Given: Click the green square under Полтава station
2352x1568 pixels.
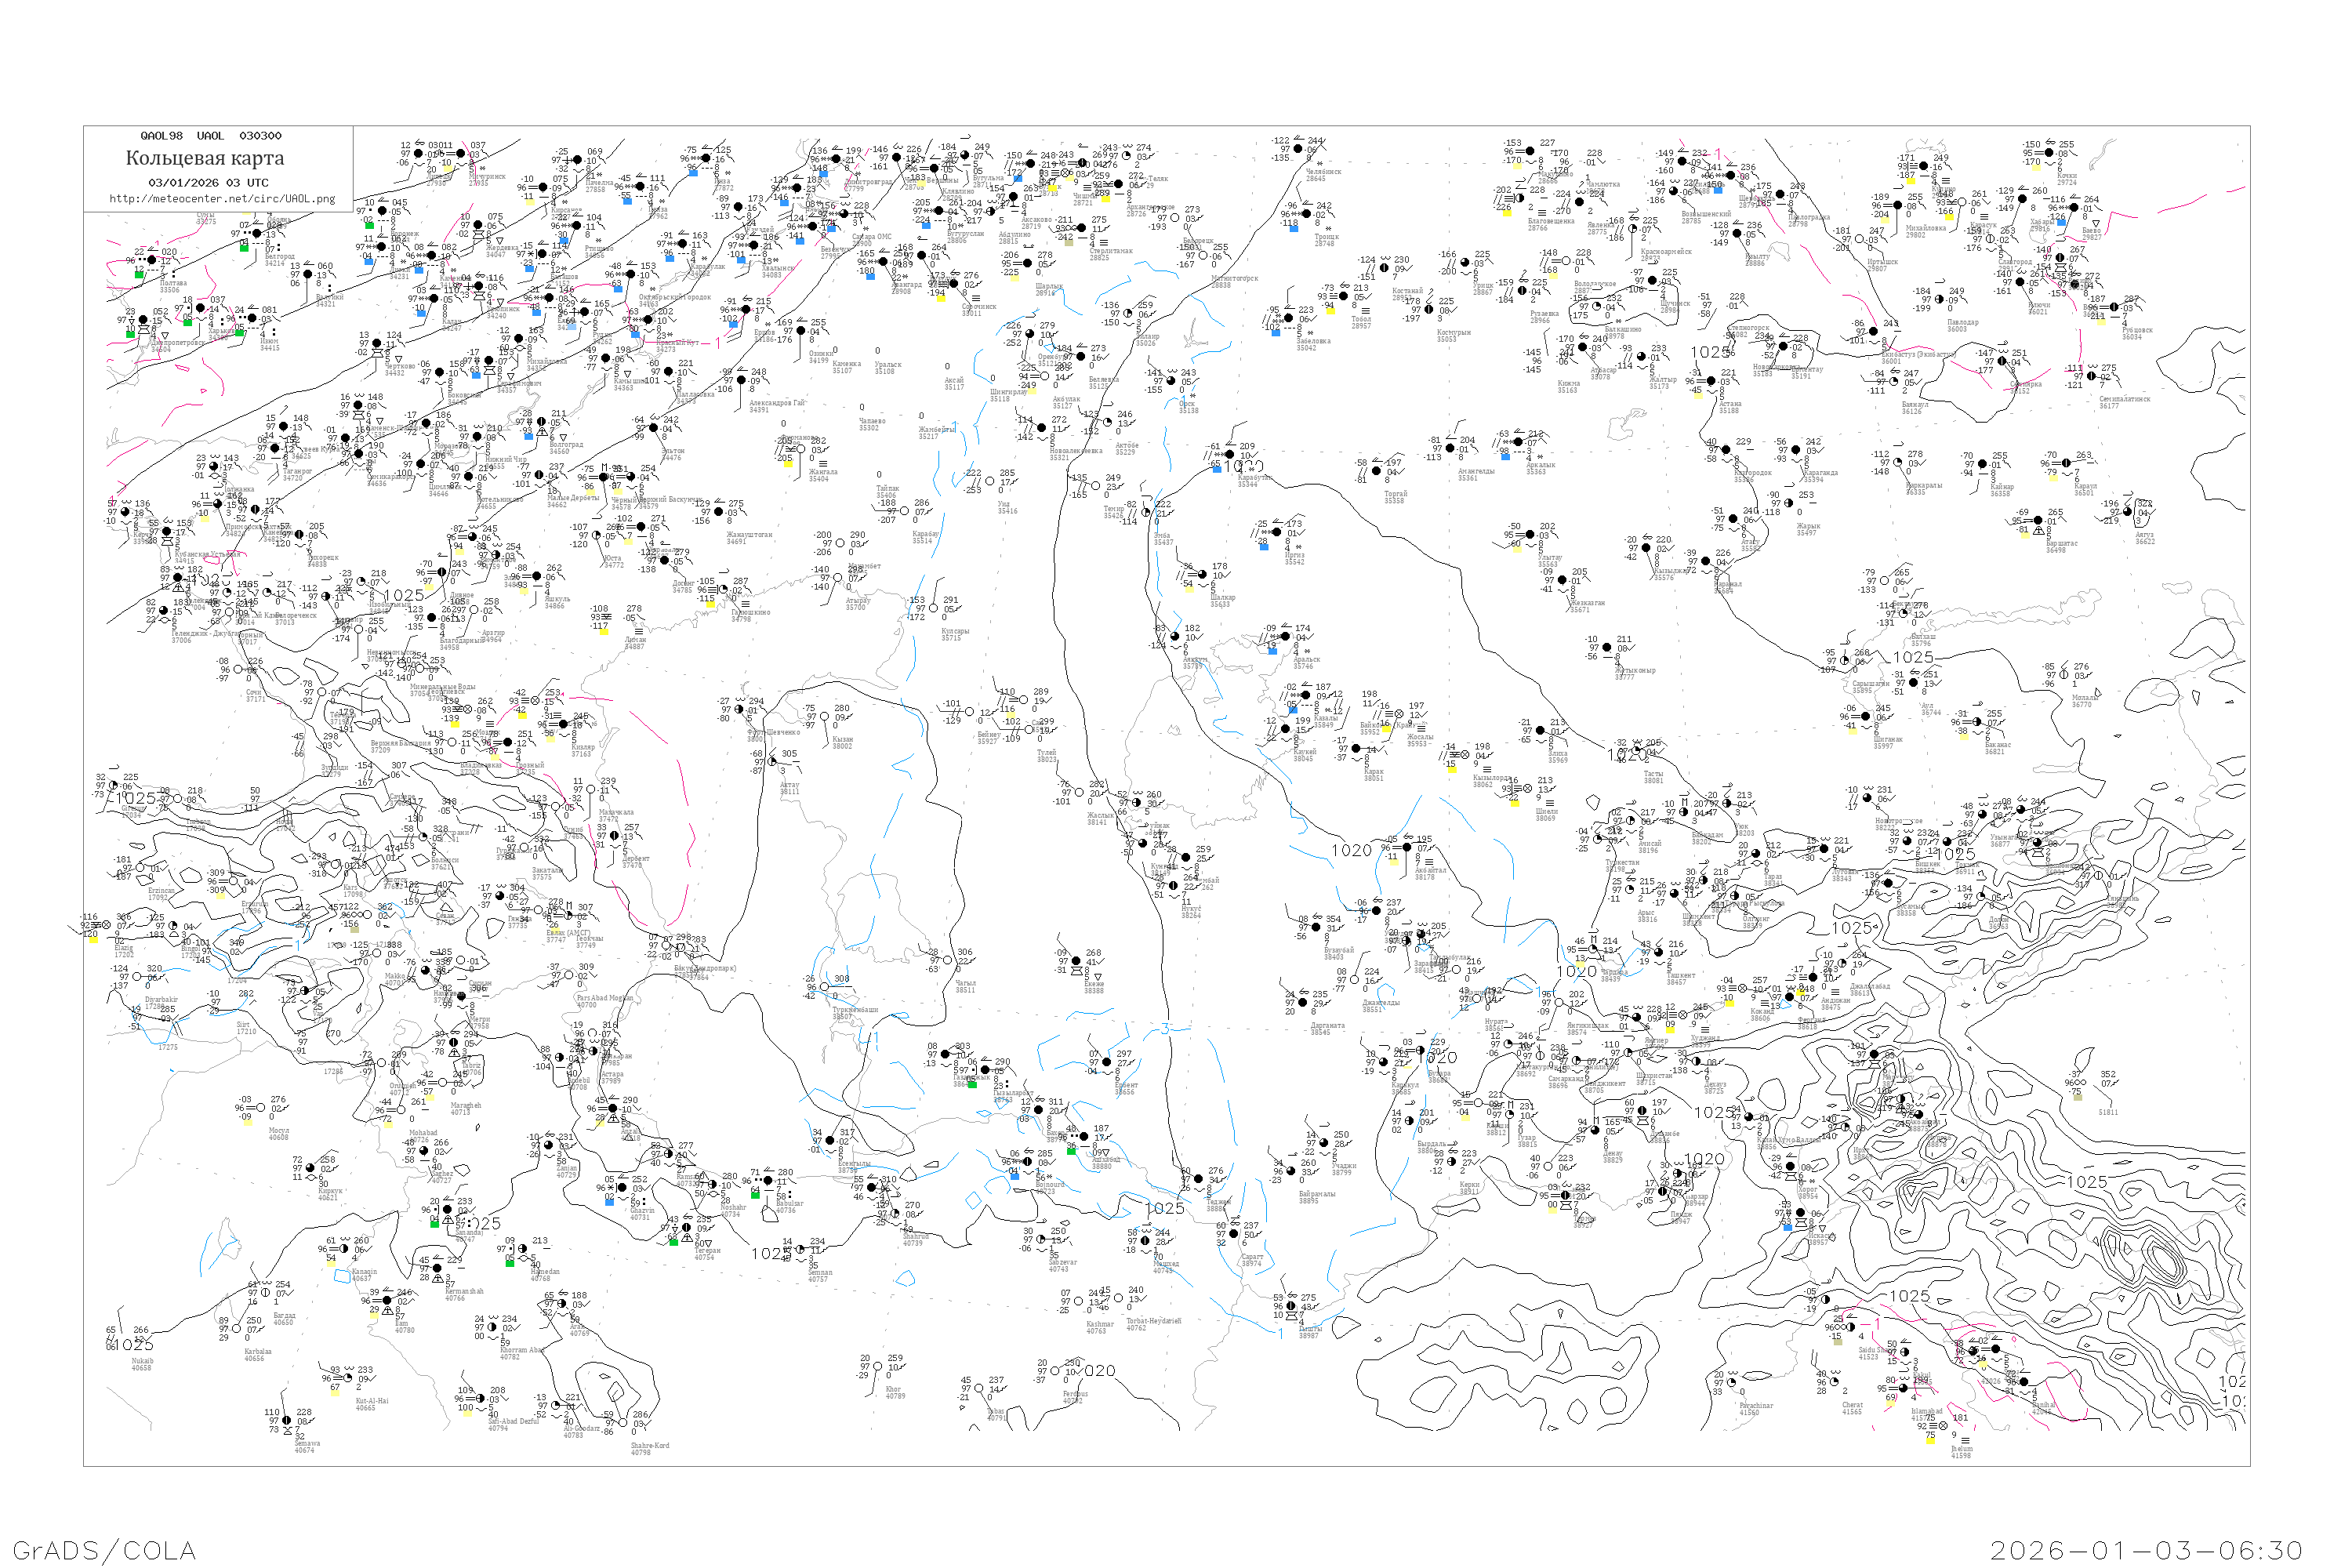Looking at the screenshot, I should (139, 274).
